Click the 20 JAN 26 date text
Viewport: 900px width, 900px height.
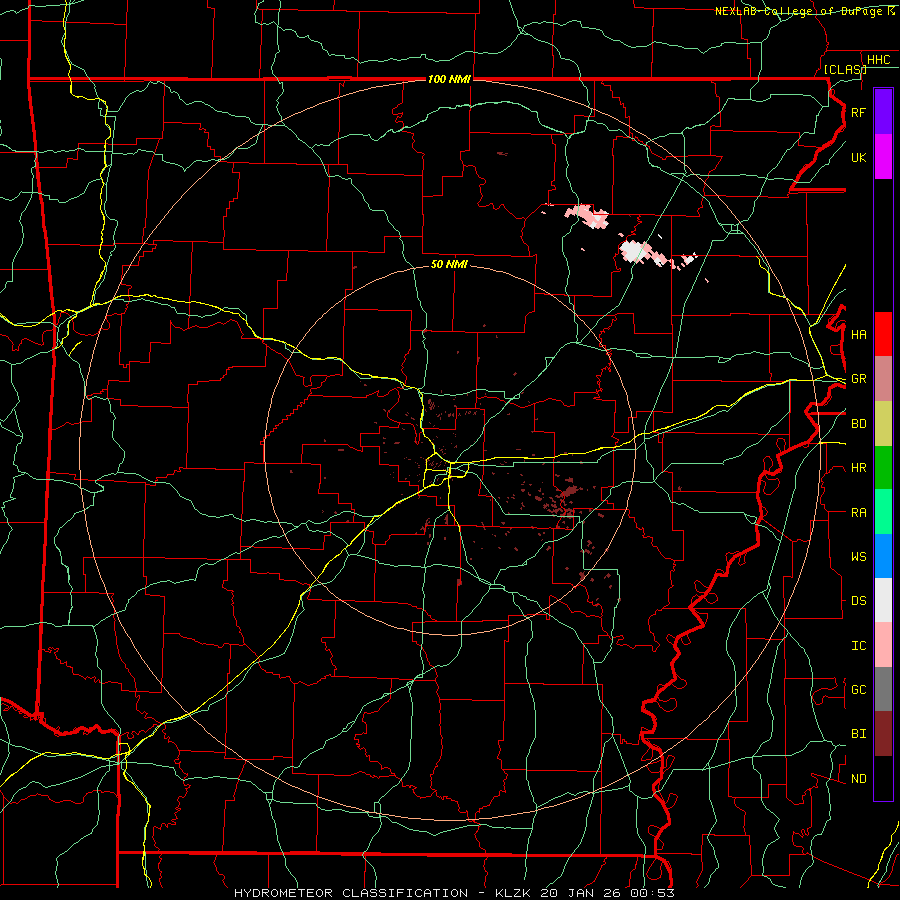[580, 893]
